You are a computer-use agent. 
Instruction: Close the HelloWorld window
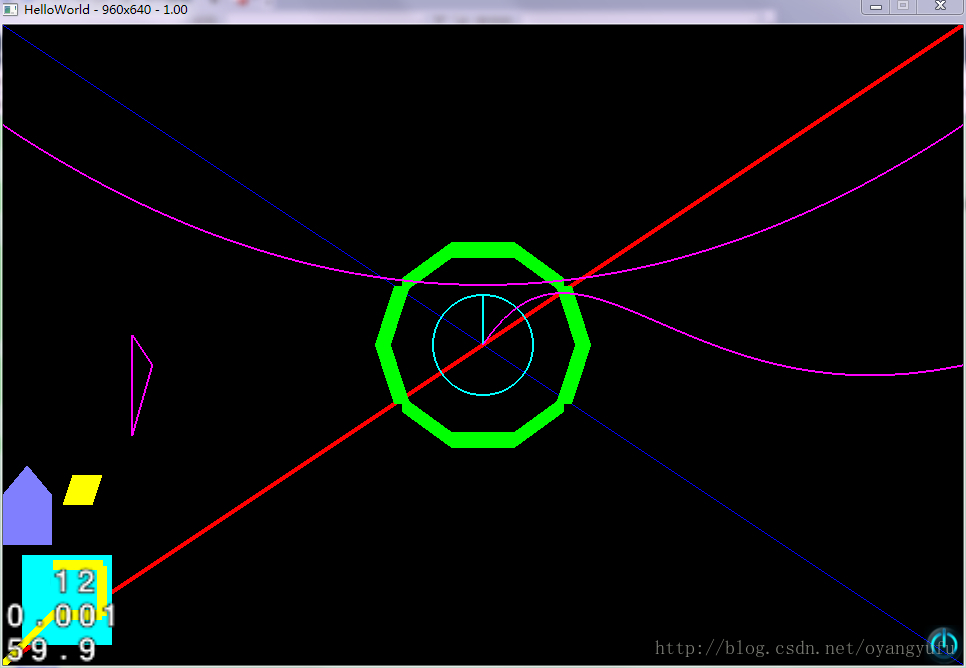(x=940, y=7)
